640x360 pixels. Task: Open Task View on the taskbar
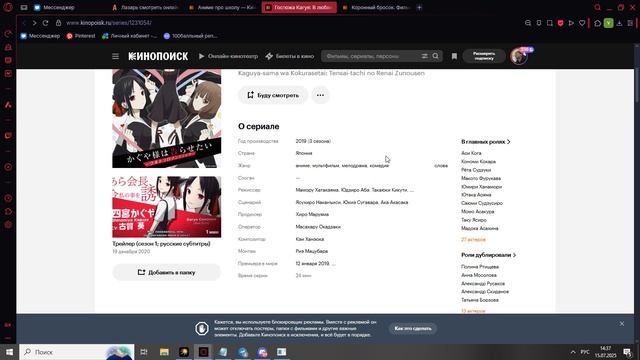(x=144, y=352)
